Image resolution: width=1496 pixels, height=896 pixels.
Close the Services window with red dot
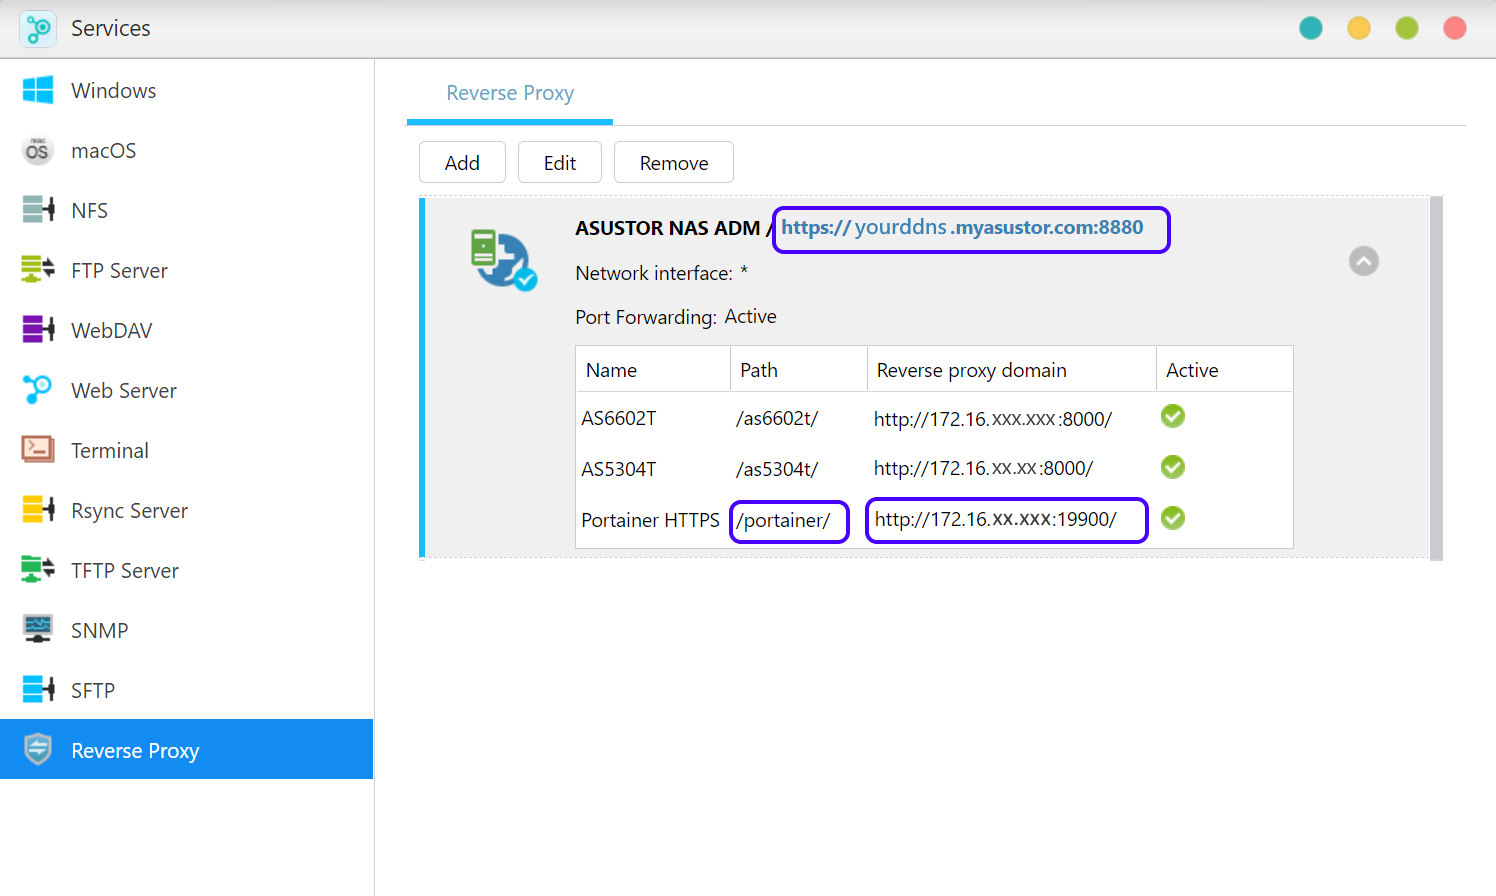click(1455, 28)
